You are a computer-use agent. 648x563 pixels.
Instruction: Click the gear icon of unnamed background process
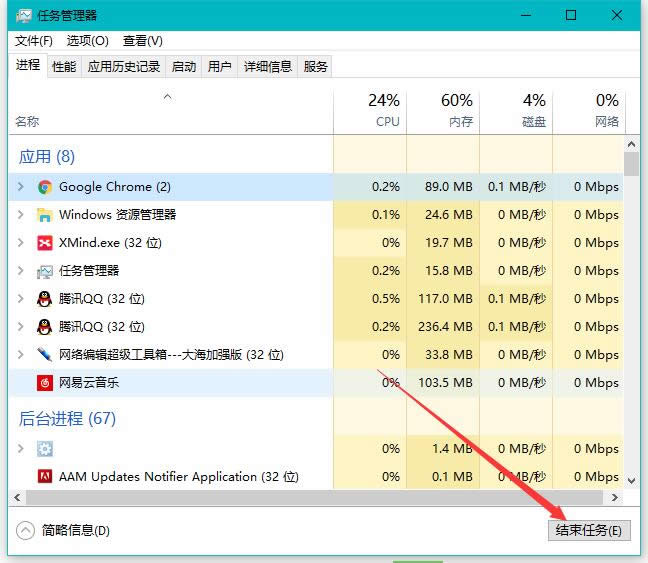point(45,449)
